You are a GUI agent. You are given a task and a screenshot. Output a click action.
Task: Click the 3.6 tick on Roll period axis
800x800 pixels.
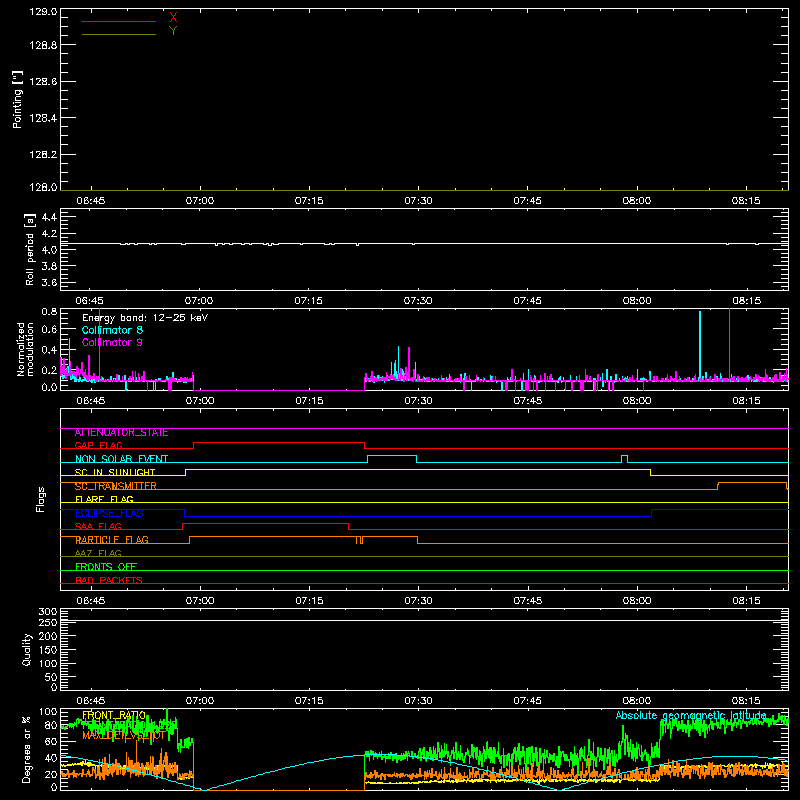49,282
